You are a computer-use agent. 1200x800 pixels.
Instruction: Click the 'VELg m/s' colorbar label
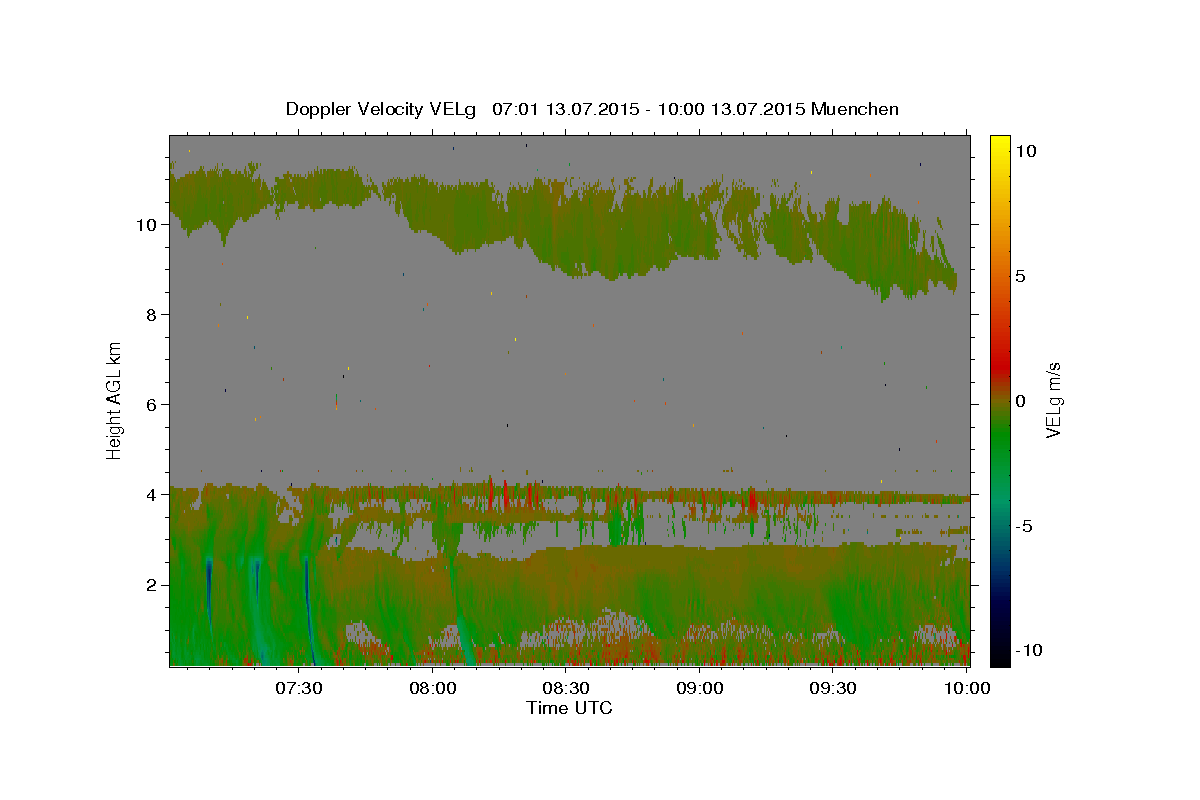(x=1053, y=400)
